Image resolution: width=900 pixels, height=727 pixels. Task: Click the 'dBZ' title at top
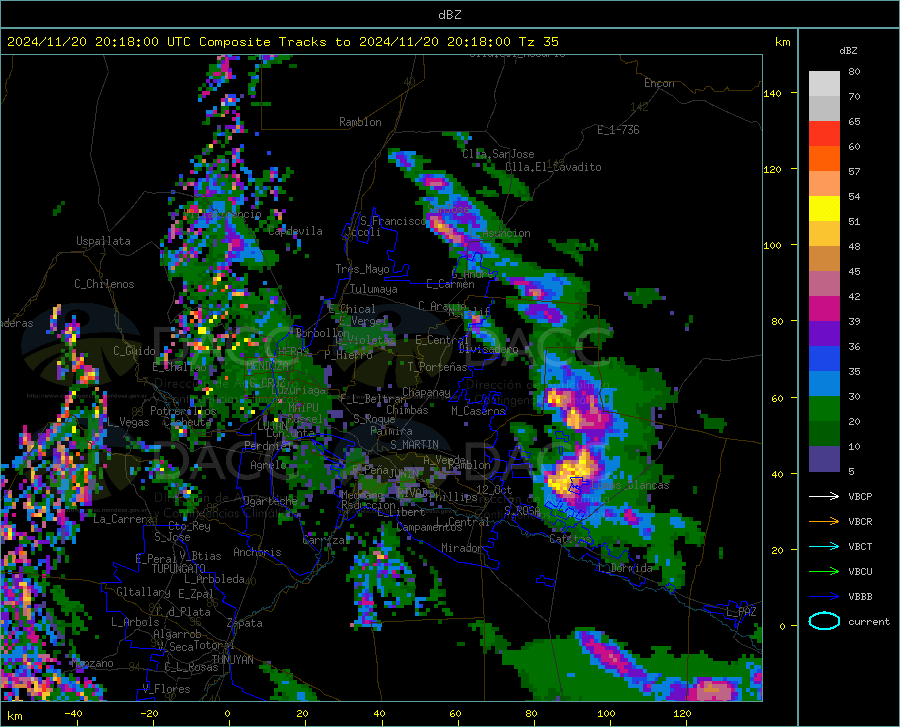coord(449,15)
